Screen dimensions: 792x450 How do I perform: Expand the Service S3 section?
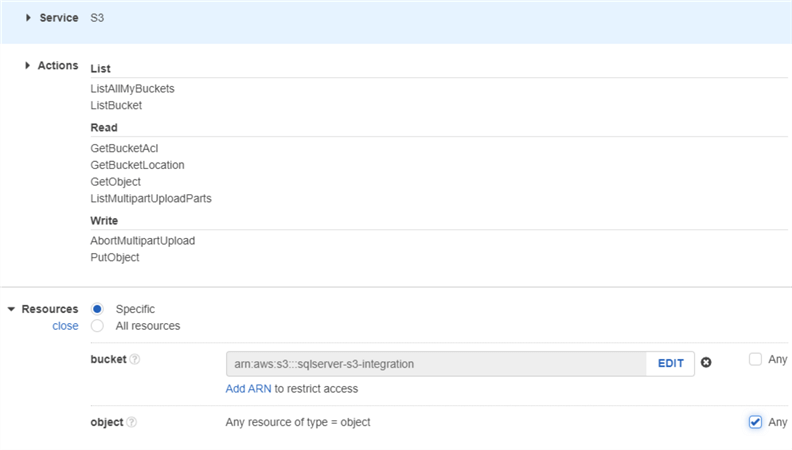[28, 18]
